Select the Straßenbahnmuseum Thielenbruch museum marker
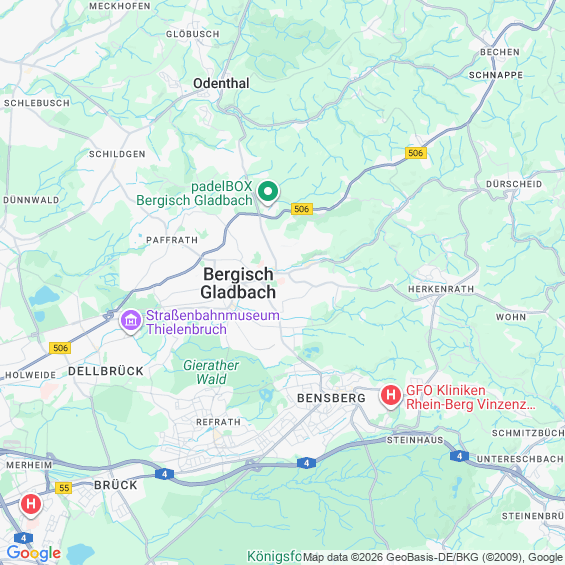The image size is (565, 565). tap(131, 321)
